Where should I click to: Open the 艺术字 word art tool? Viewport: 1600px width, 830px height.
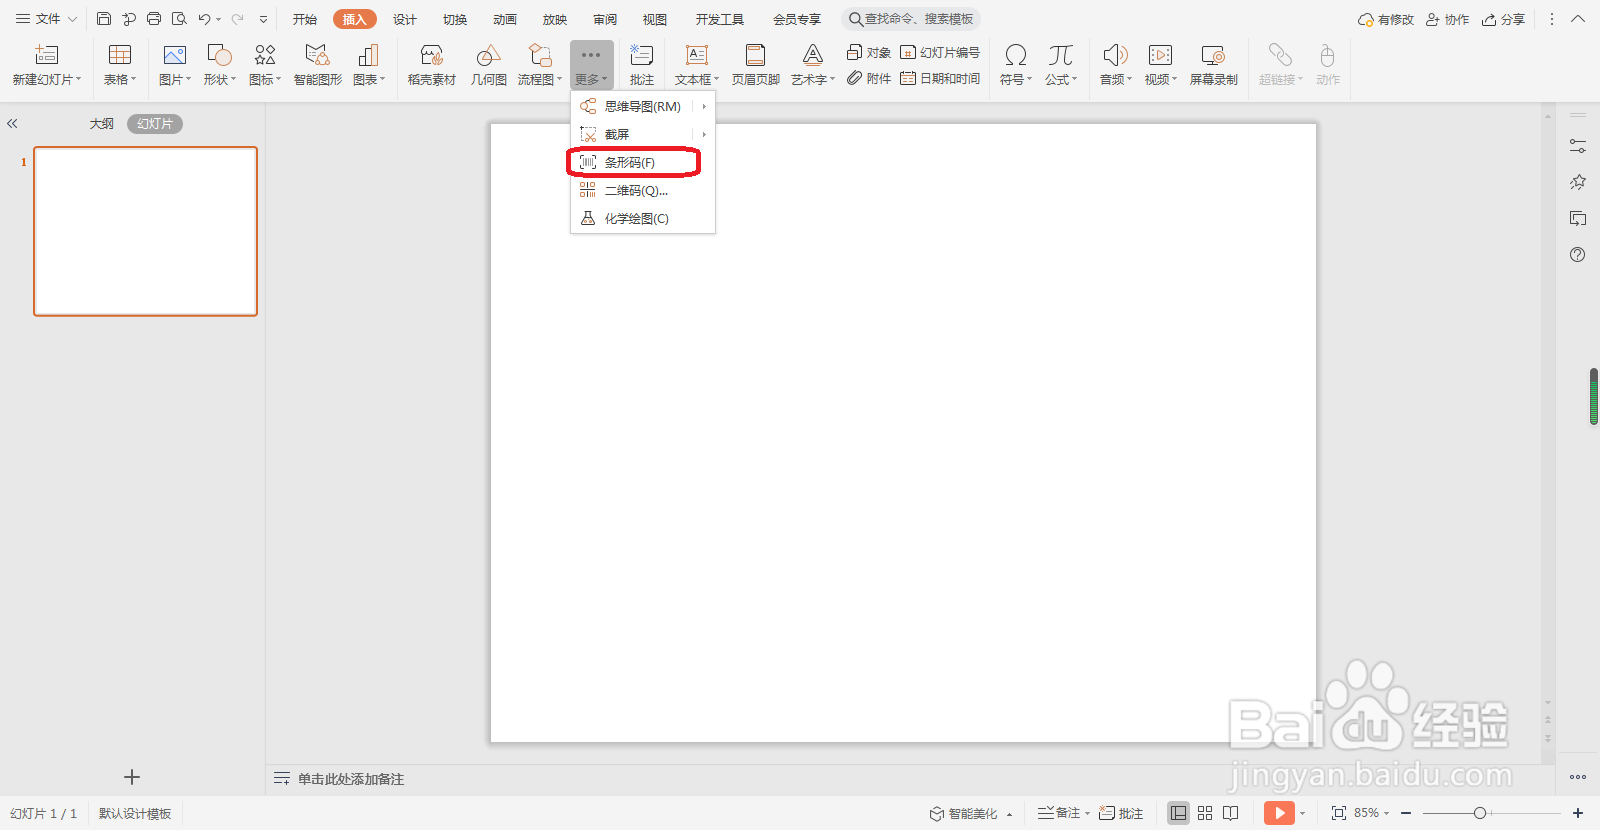click(813, 65)
